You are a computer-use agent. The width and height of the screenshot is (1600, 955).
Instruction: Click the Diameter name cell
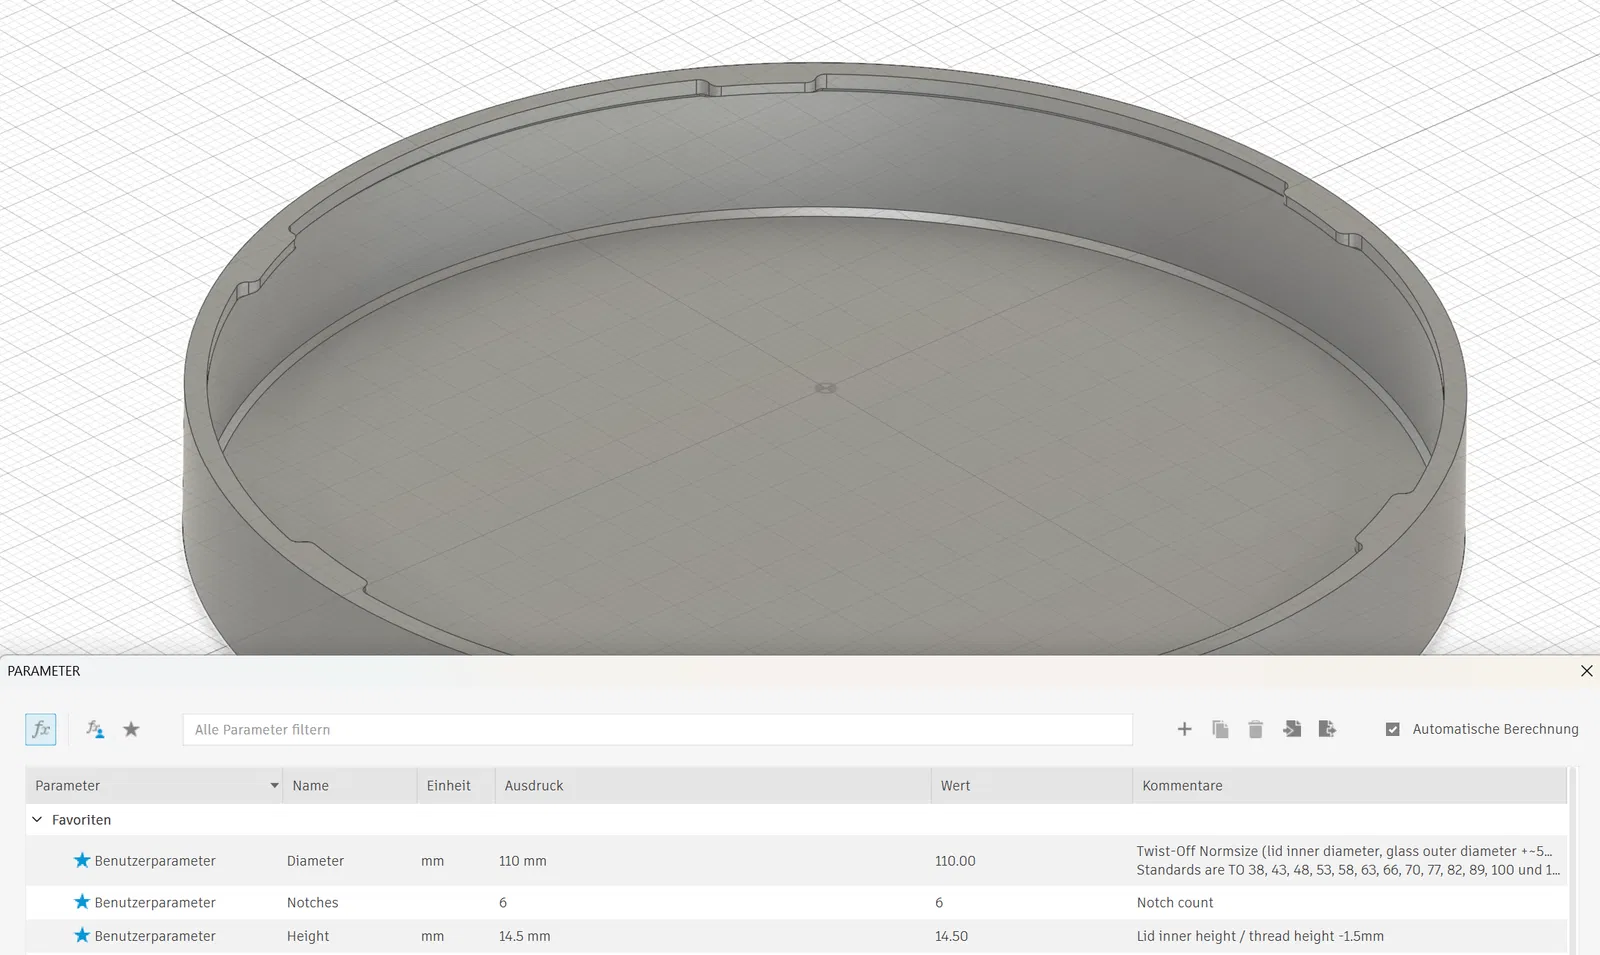[x=315, y=861]
